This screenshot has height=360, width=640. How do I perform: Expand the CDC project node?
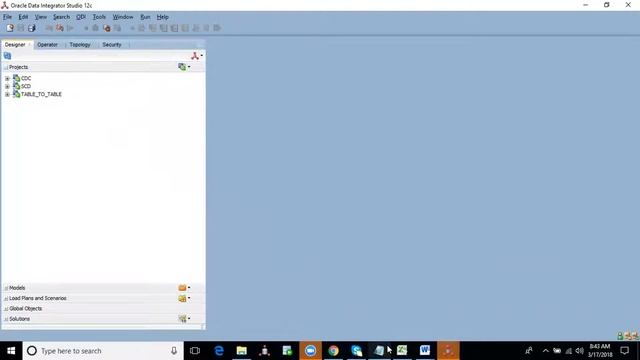click(x=7, y=78)
